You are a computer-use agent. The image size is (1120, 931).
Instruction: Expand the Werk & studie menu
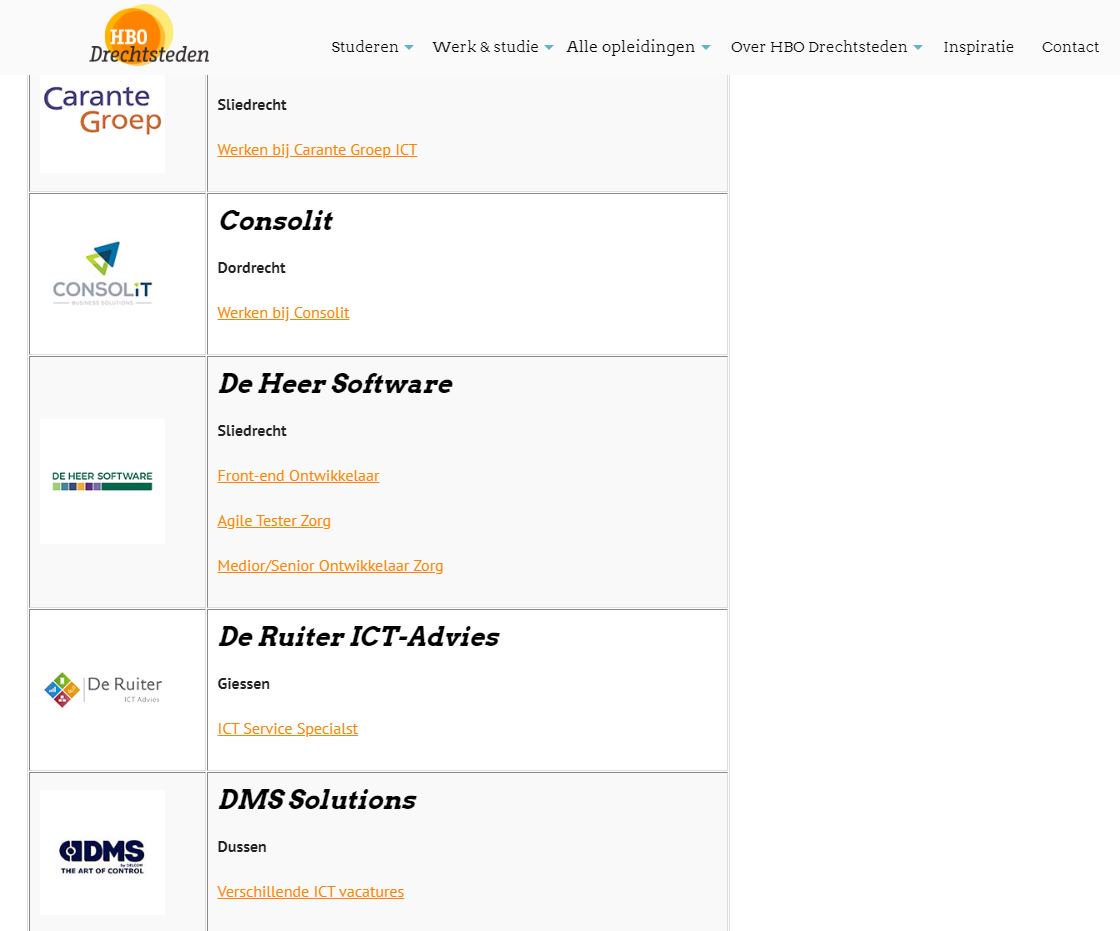pyautogui.click(x=492, y=47)
